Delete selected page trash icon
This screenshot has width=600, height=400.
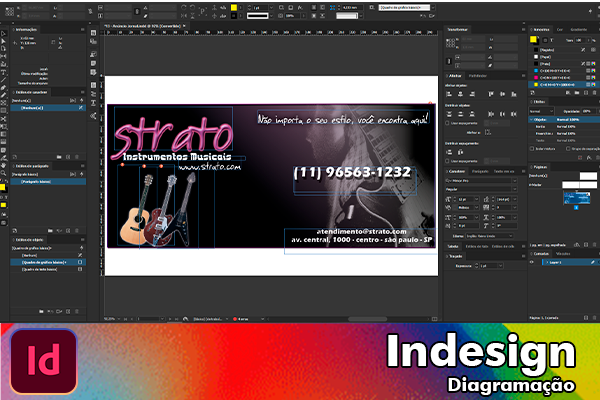coord(594,245)
